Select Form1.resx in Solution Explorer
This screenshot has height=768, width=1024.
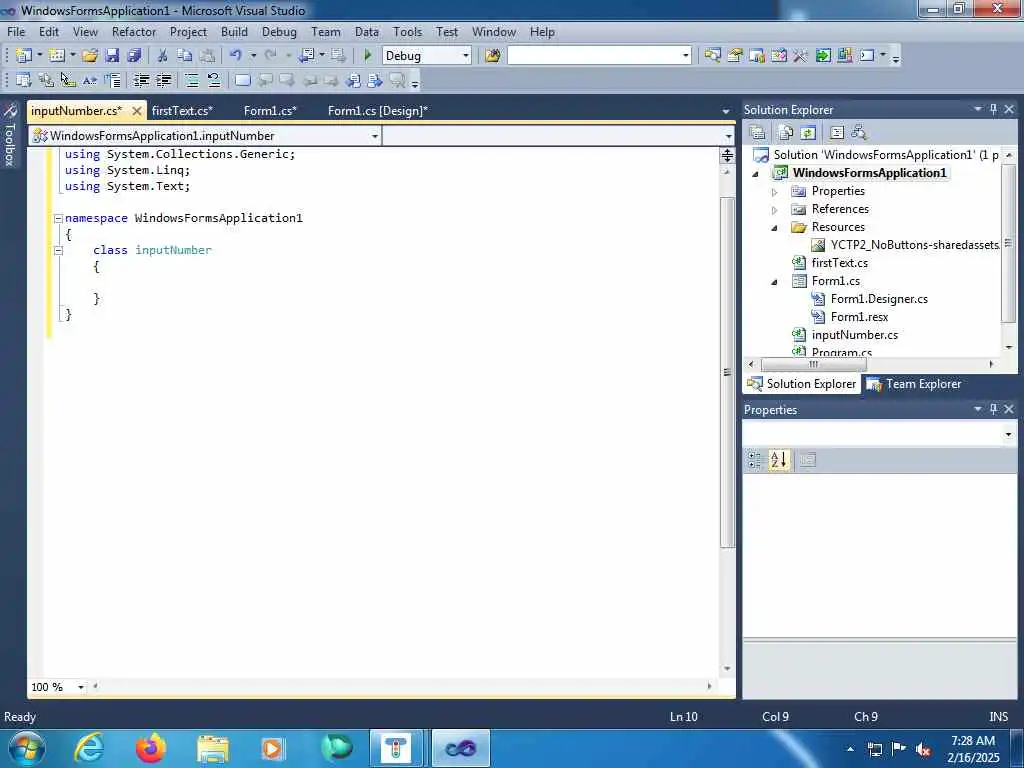coord(859,317)
